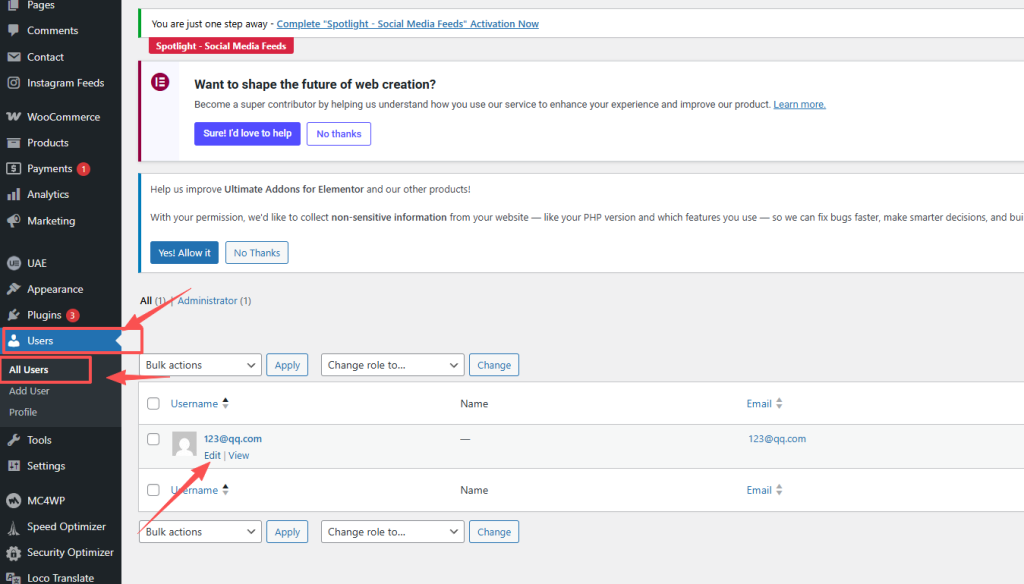Check the box for user 123@qq.com
Screen dimensions: 1024x584
tap(153, 439)
